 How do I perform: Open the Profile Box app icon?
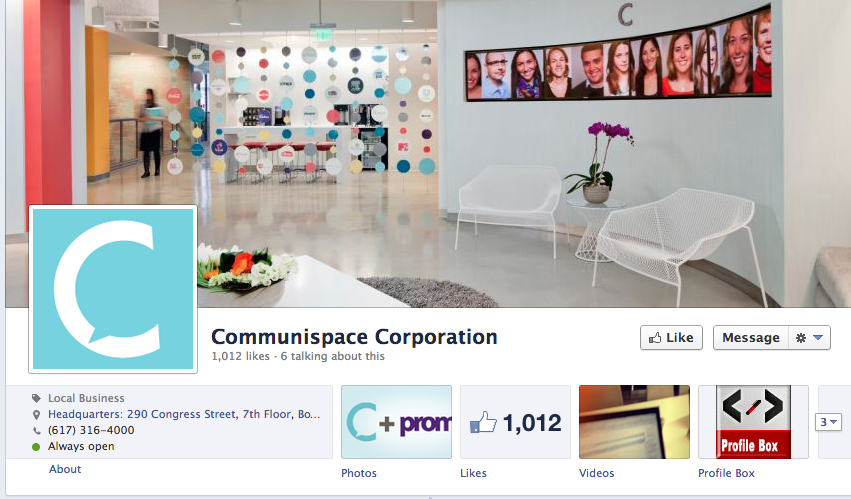(753, 422)
